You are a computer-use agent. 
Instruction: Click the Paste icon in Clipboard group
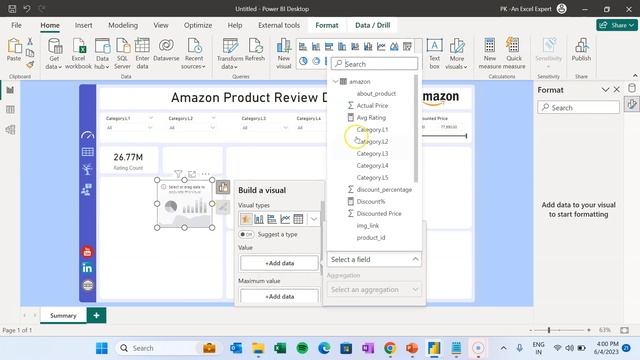(14, 50)
